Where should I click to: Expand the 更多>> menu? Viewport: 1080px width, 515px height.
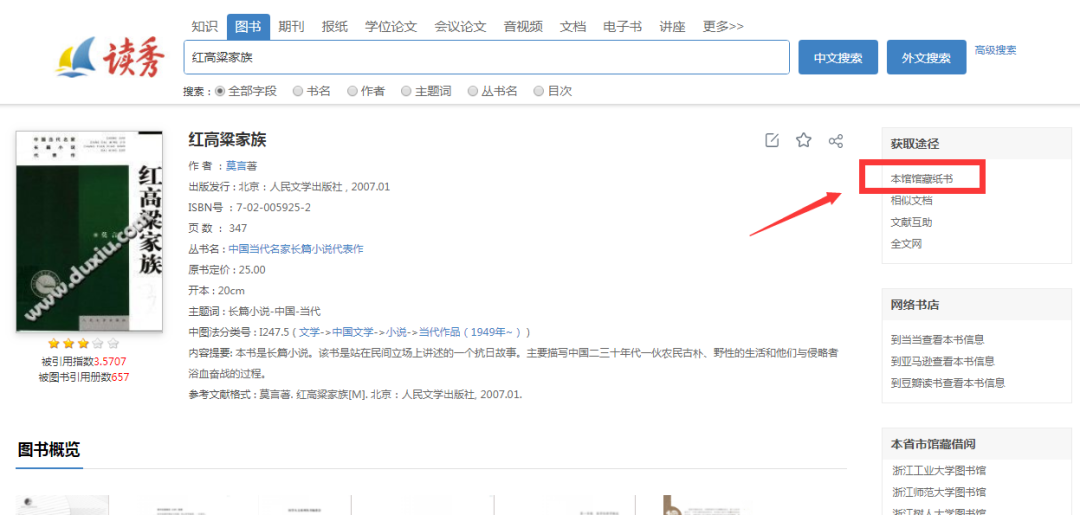[723, 27]
